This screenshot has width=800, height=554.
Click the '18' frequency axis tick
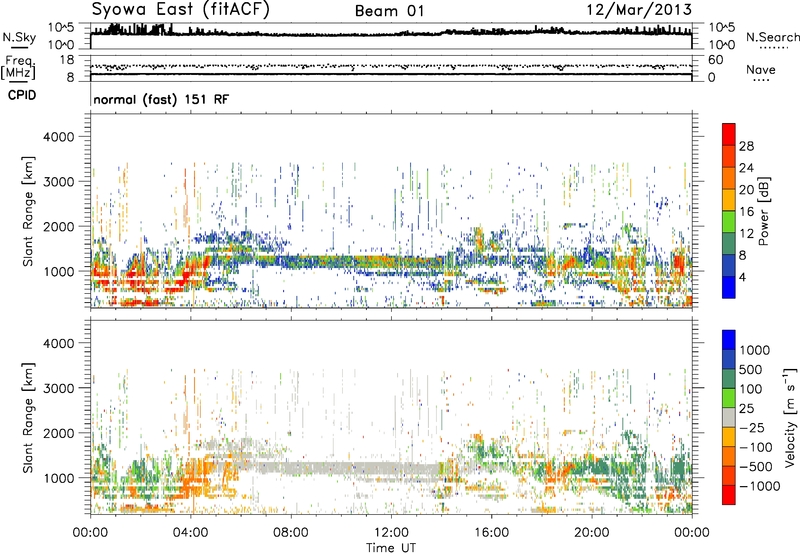(67, 60)
